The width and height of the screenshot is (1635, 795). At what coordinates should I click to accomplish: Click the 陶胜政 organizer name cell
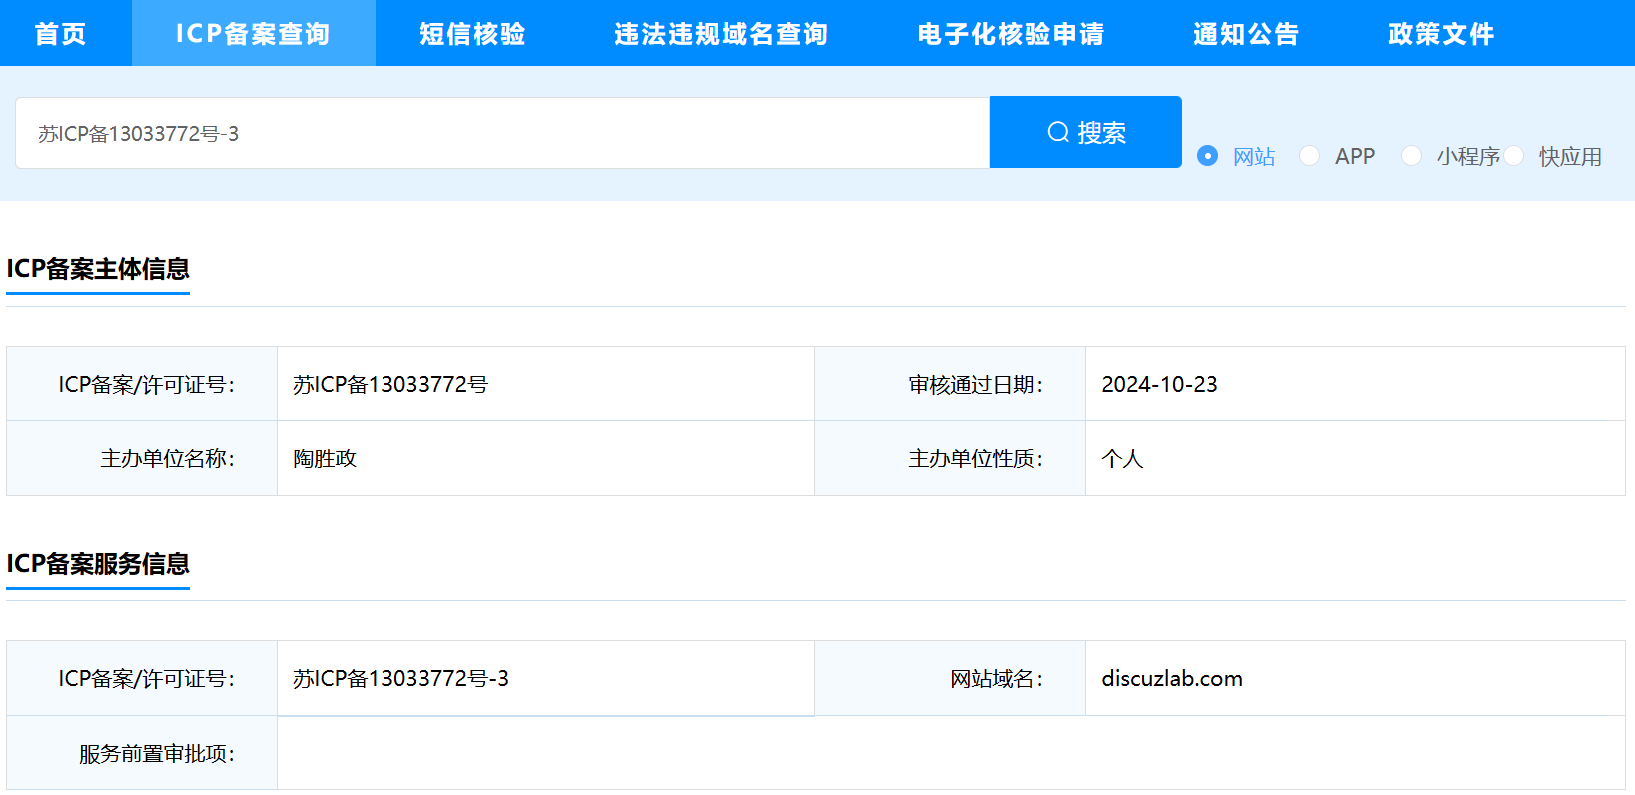click(325, 458)
